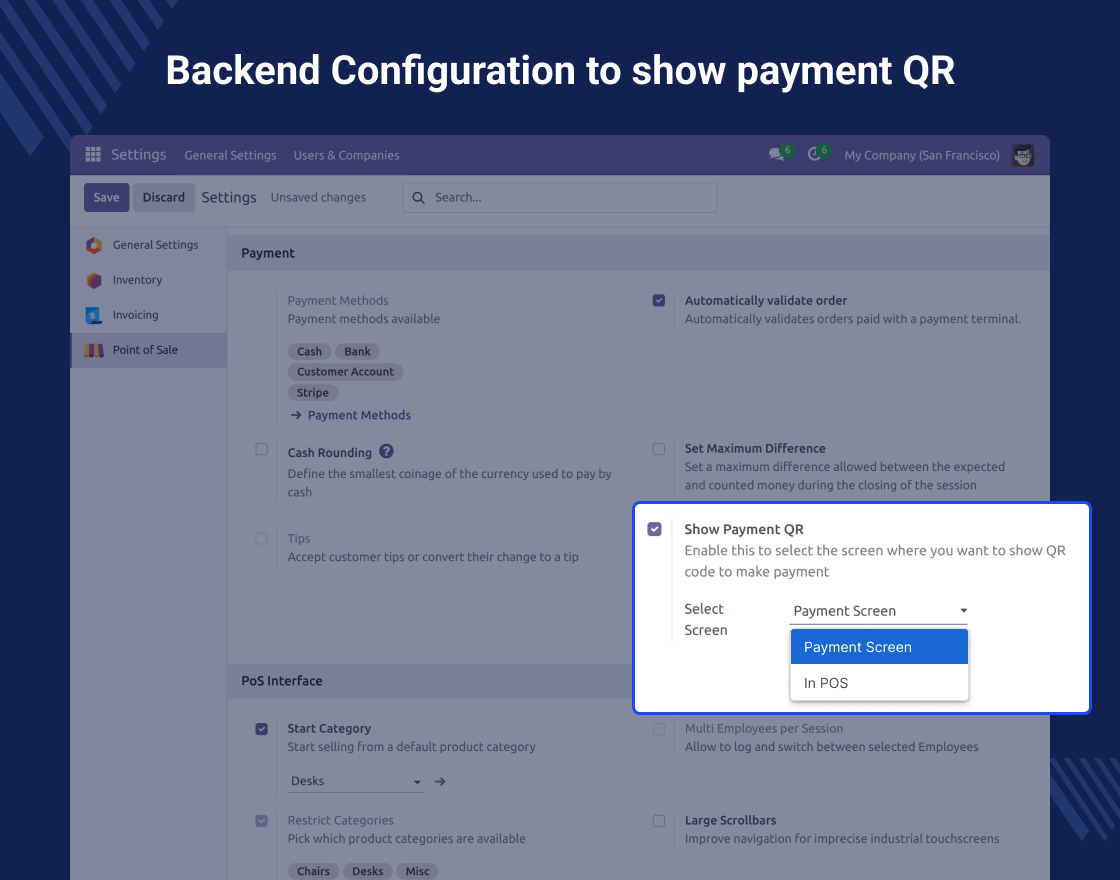This screenshot has height=880, width=1120.
Task: Click the Inventory sidebar icon
Action: [94, 280]
